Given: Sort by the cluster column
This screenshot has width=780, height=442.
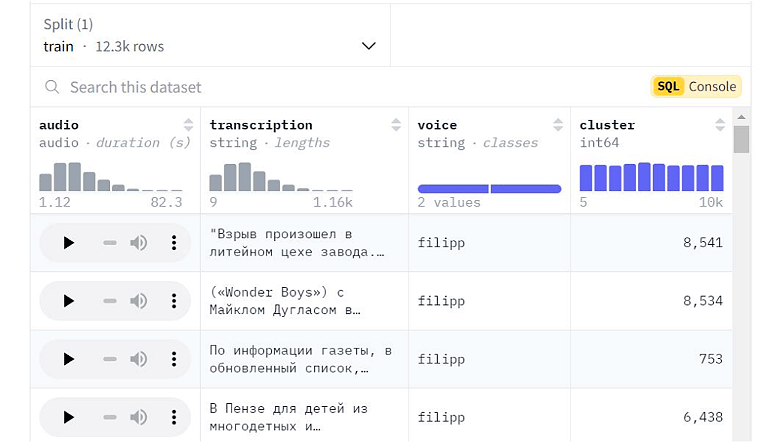Looking at the screenshot, I should [719, 125].
